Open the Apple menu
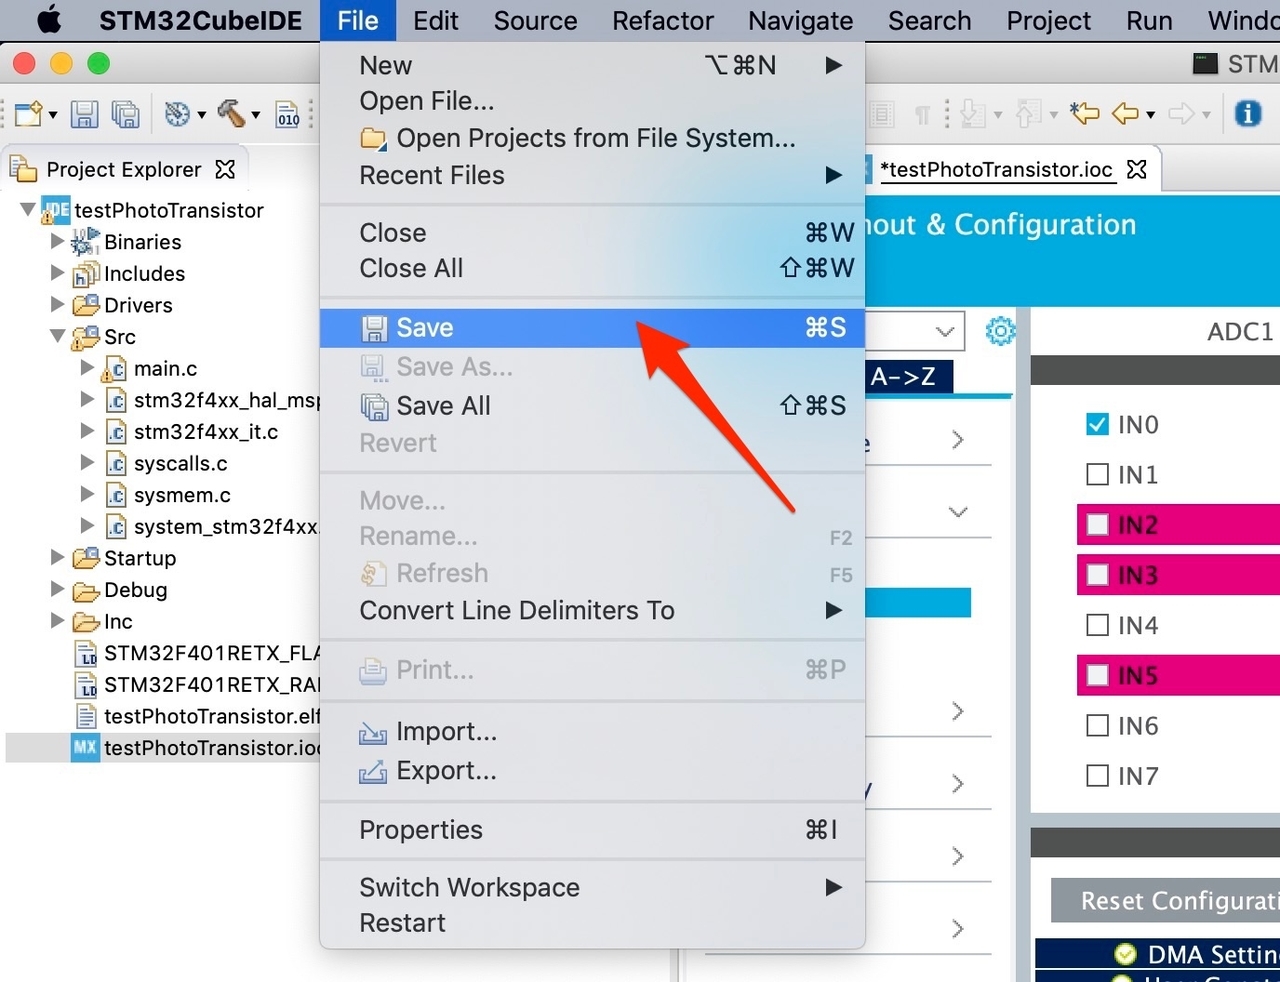The width and height of the screenshot is (1280, 982). 48,20
